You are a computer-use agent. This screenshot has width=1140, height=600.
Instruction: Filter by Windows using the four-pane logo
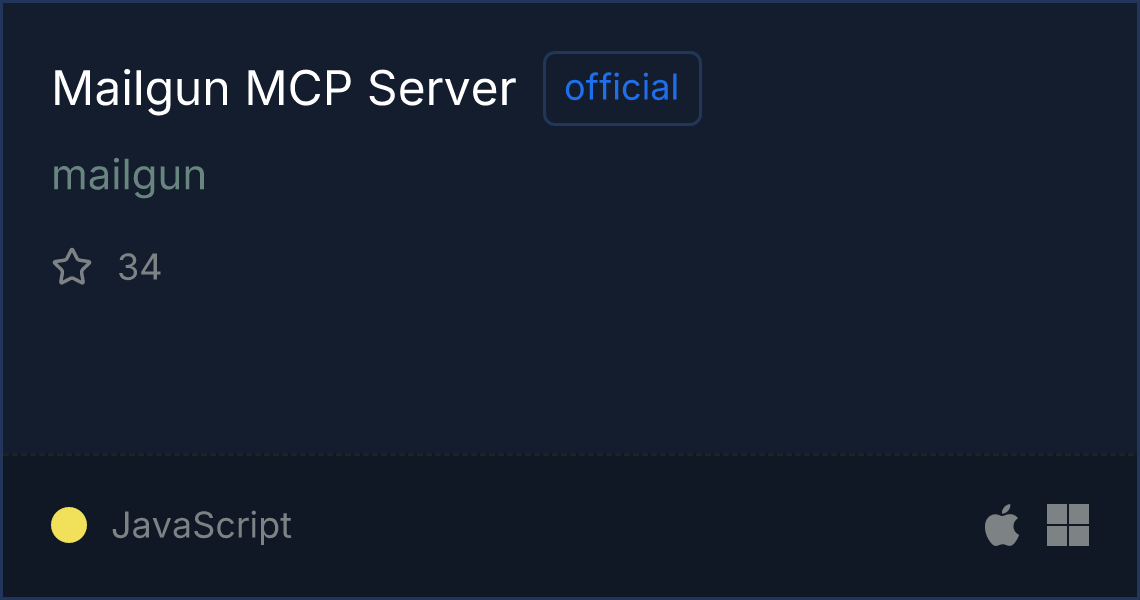(x=1068, y=524)
